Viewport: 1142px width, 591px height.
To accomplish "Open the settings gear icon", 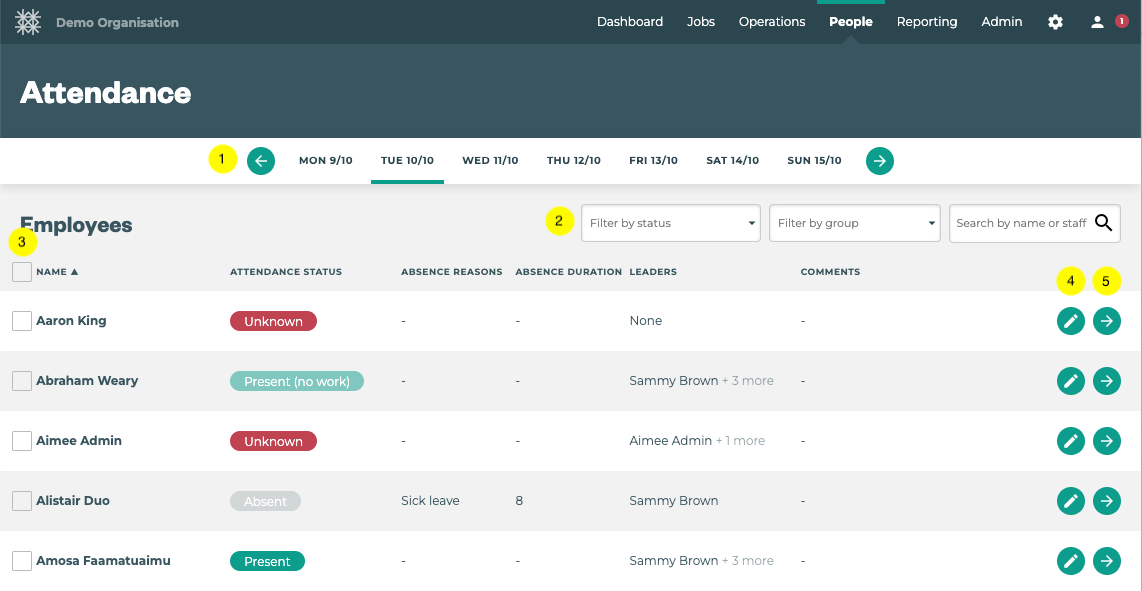I will pyautogui.click(x=1055, y=22).
